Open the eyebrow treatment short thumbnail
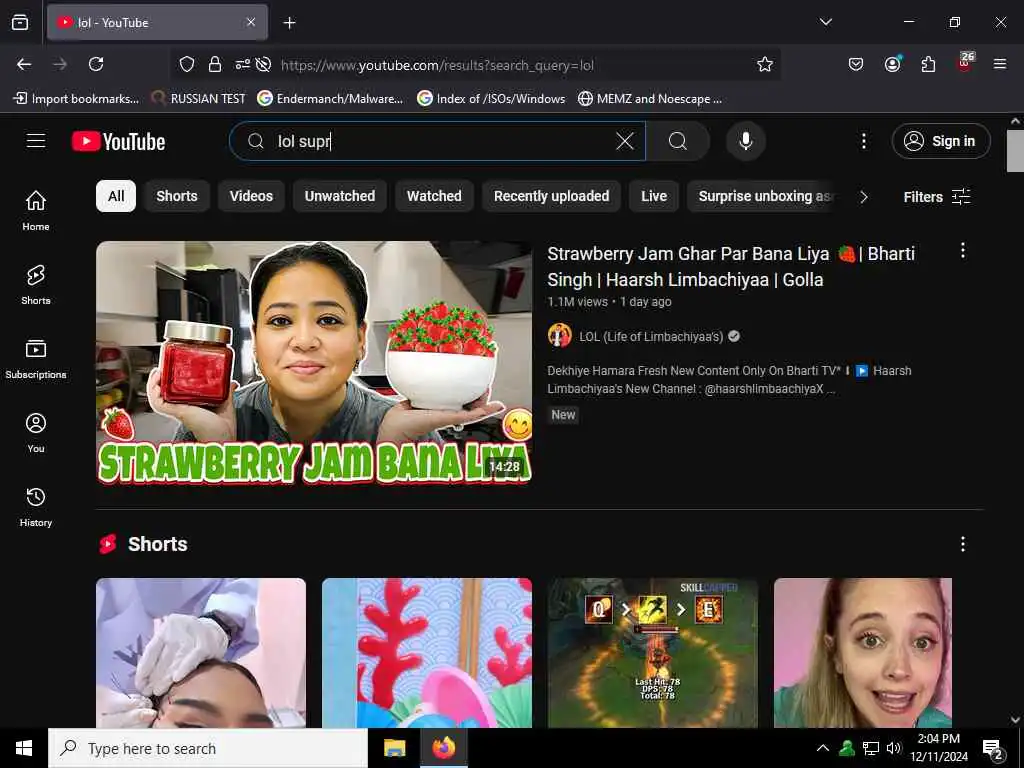The width and height of the screenshot is (1024, 768). click(201, 653)
